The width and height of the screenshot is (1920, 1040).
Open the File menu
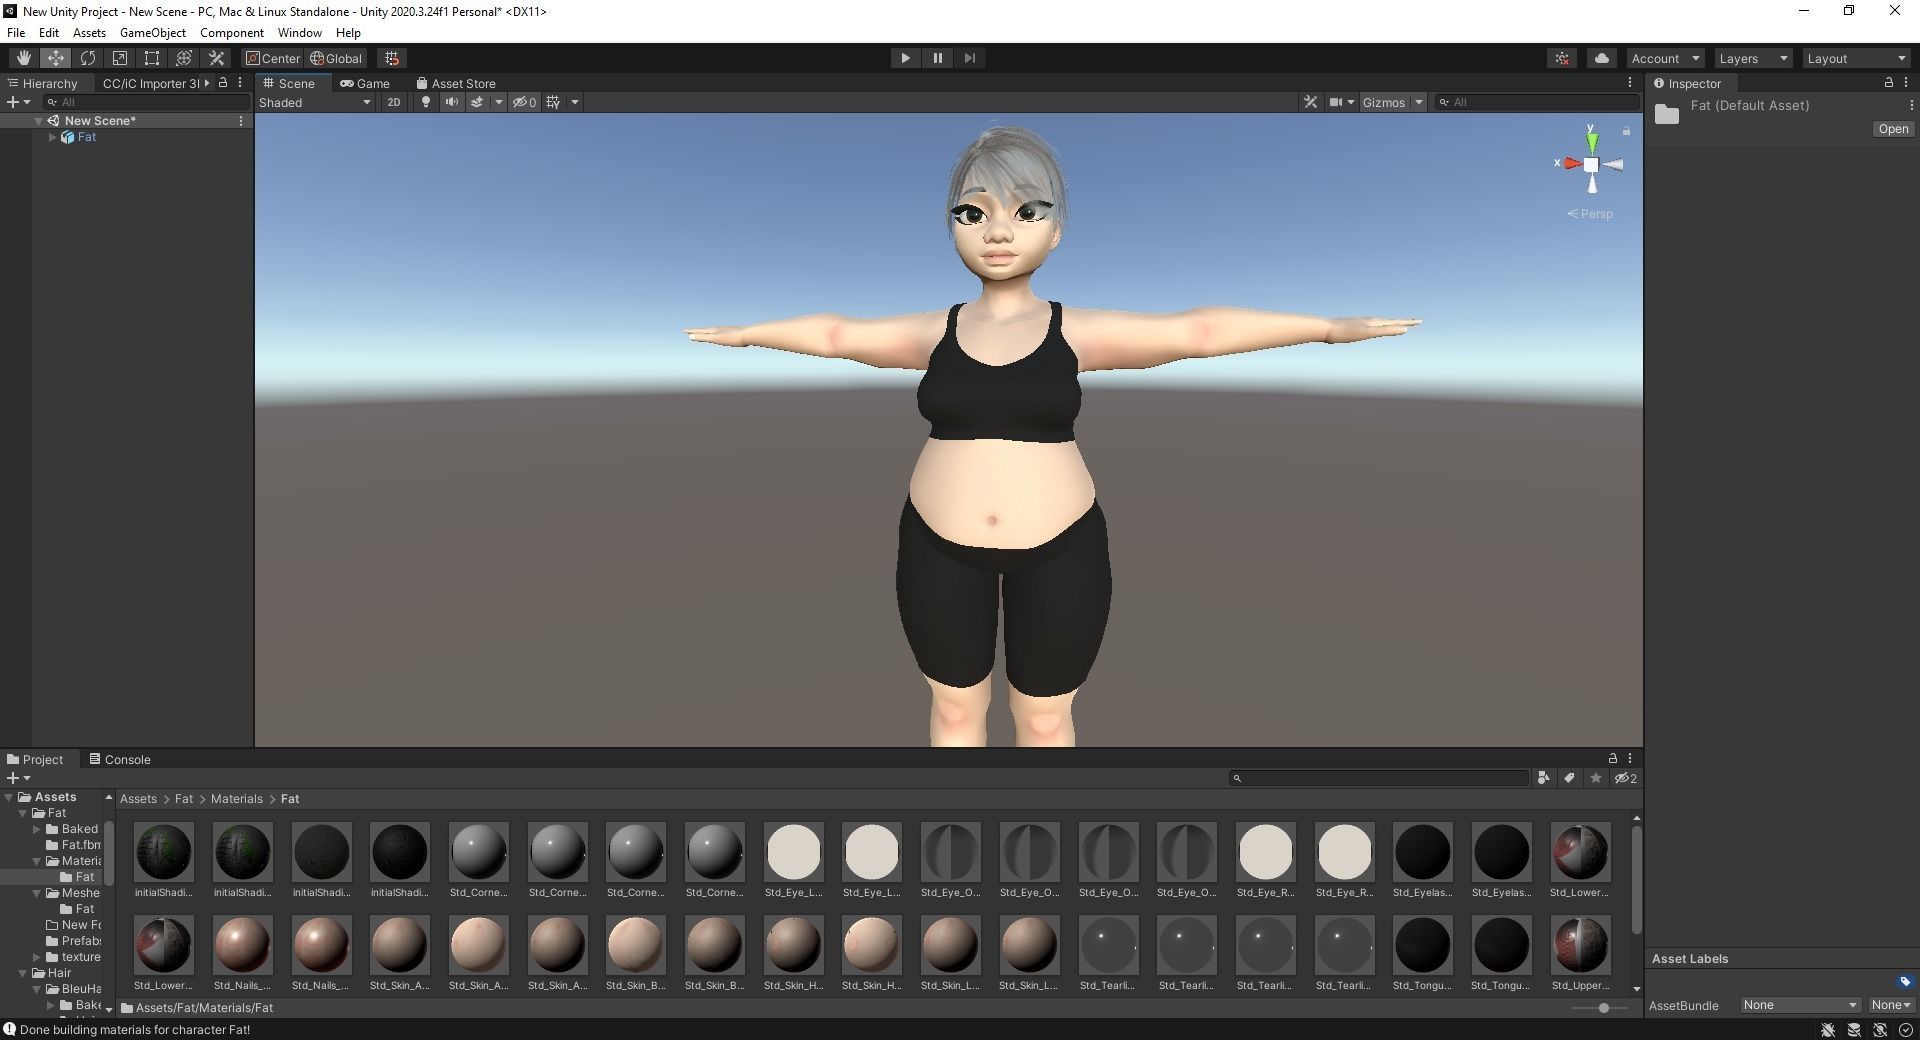pyautogui.click(x=16, y=33)
